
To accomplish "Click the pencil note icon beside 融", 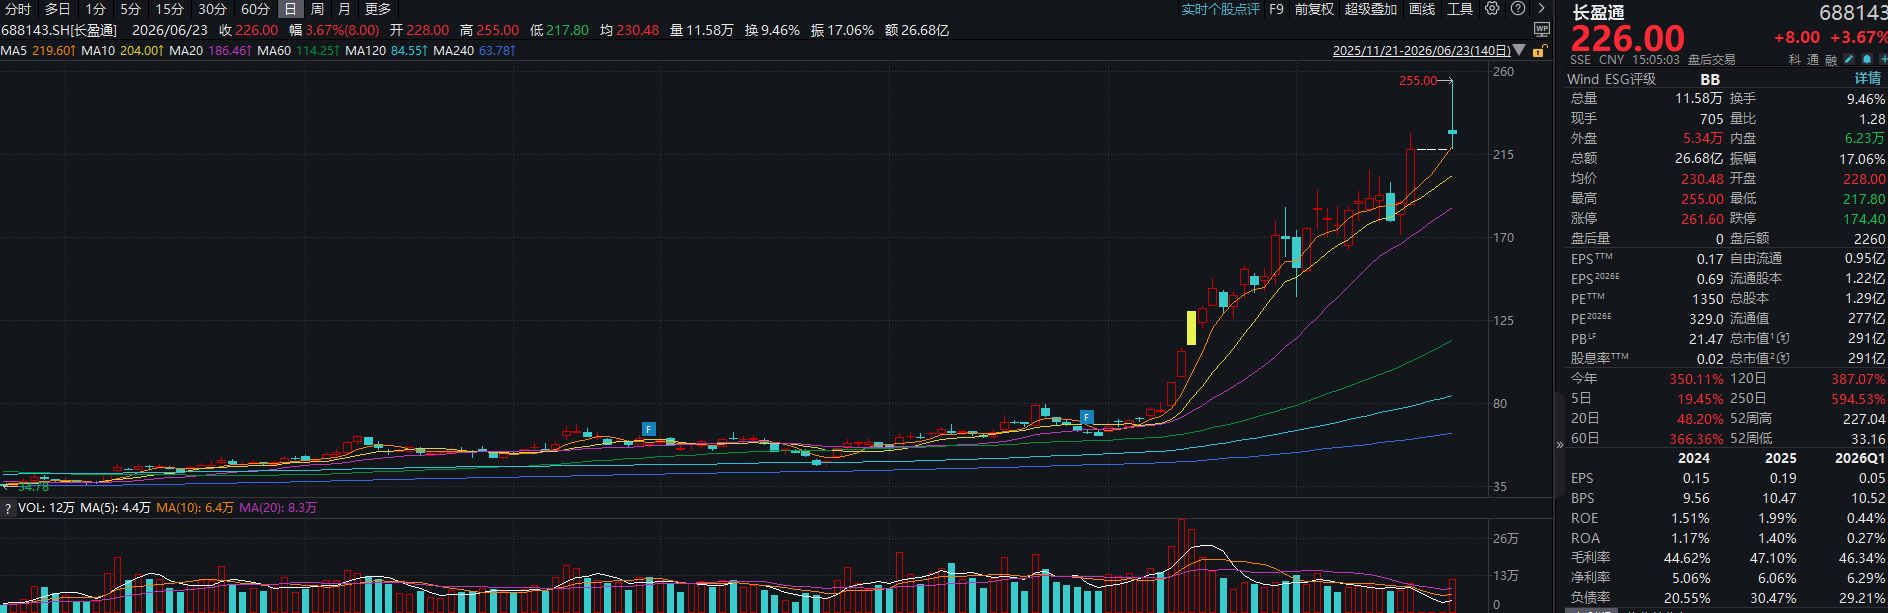I will [x=1850, y=59].
